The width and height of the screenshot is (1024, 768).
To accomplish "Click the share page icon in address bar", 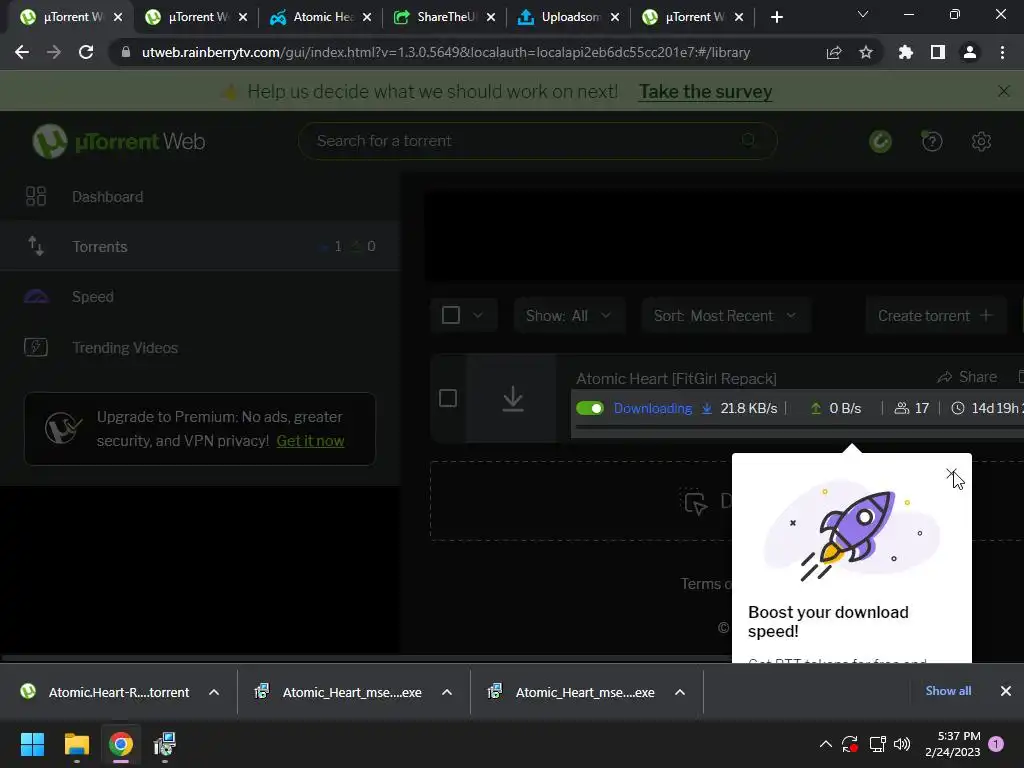I will coord(834,52).
